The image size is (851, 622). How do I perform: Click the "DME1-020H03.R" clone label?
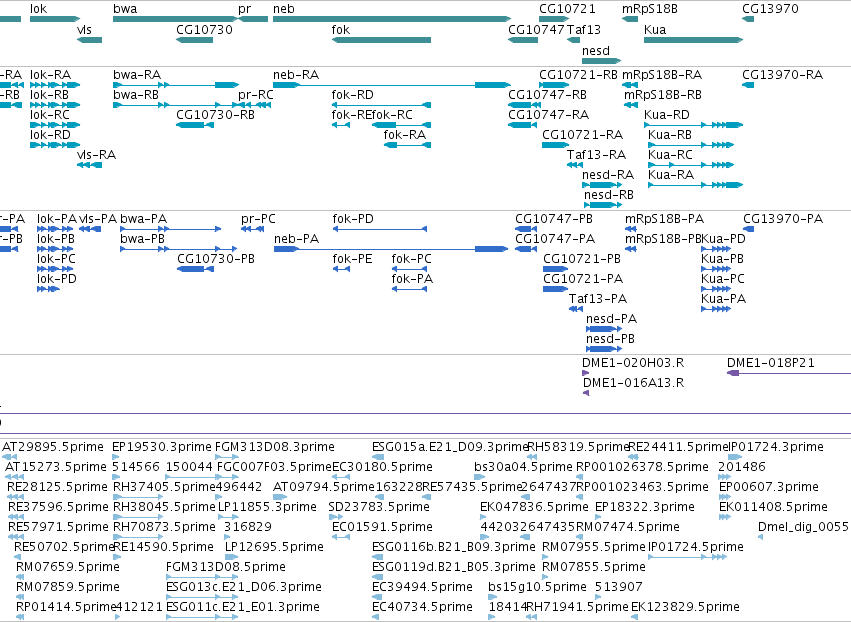tap(633, 363)
